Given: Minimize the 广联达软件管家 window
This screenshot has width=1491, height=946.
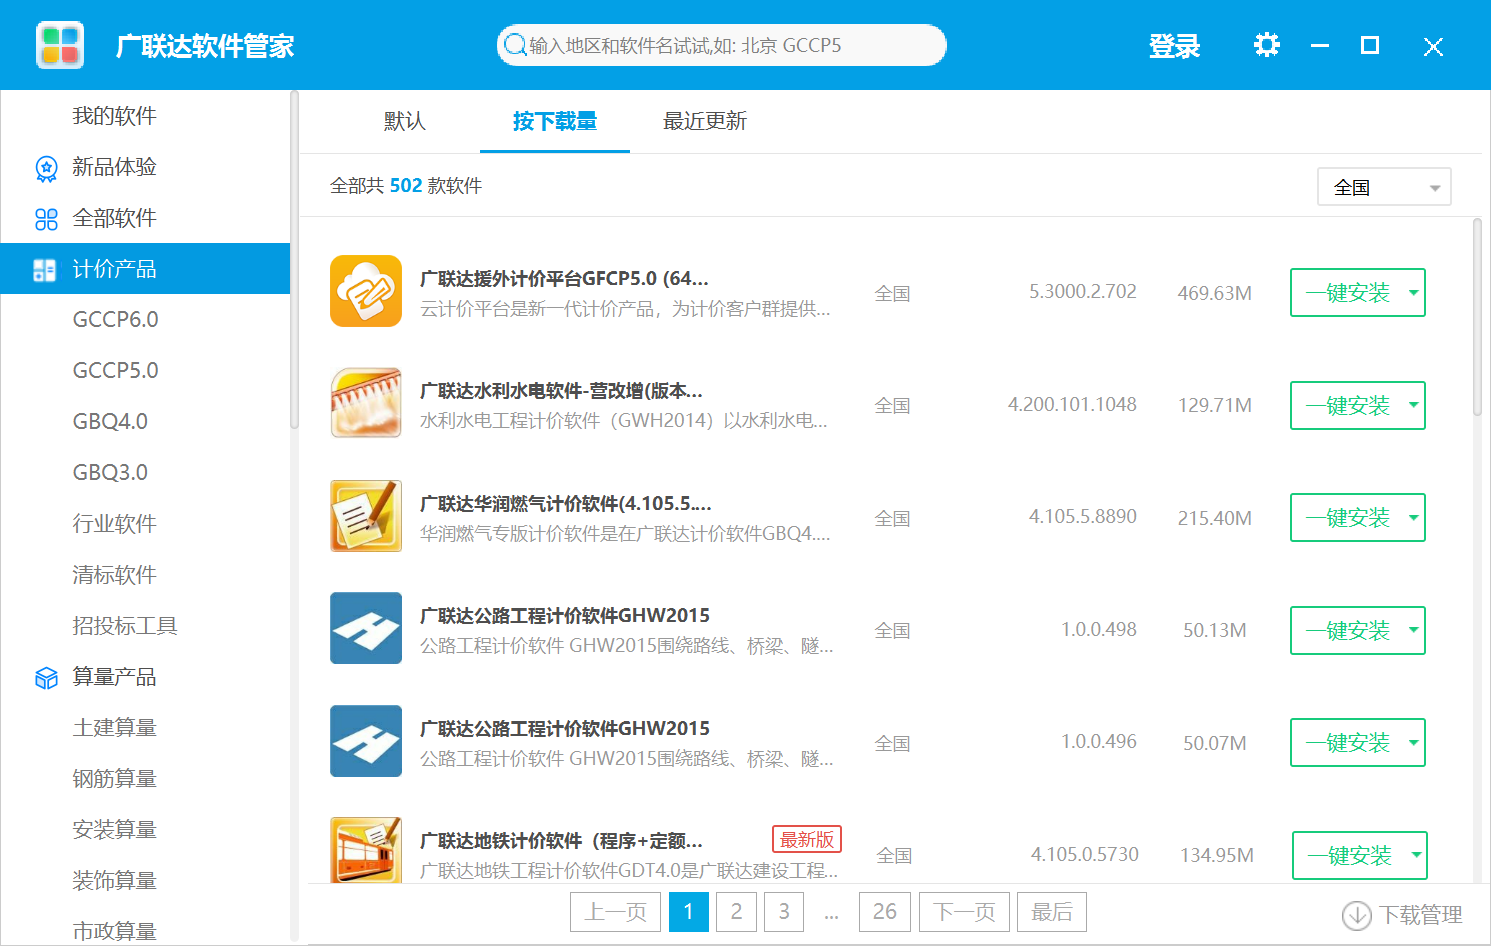Looking at the screenshot, I should [1320, 46].
